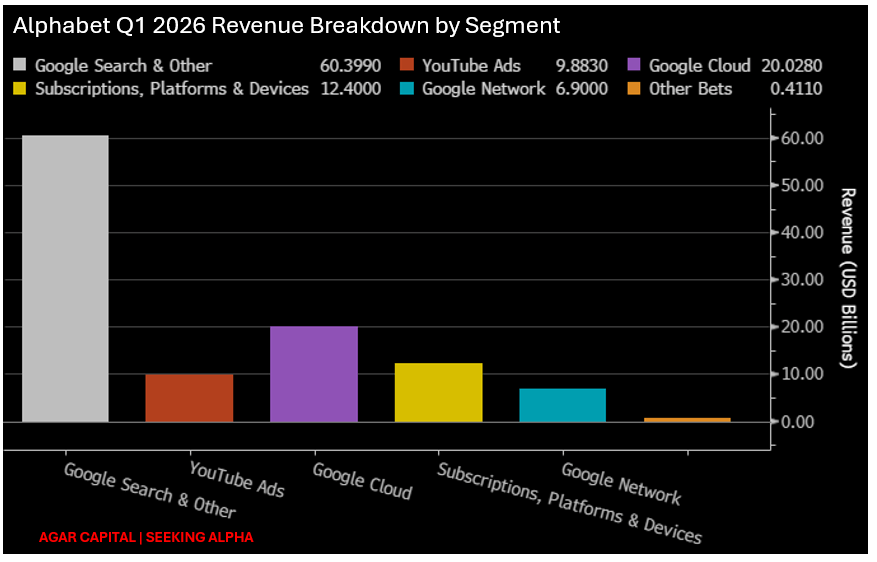877x562 pixels.
Task: Select the red-orange YouTube Ads bar
Action: pos(190,398)
